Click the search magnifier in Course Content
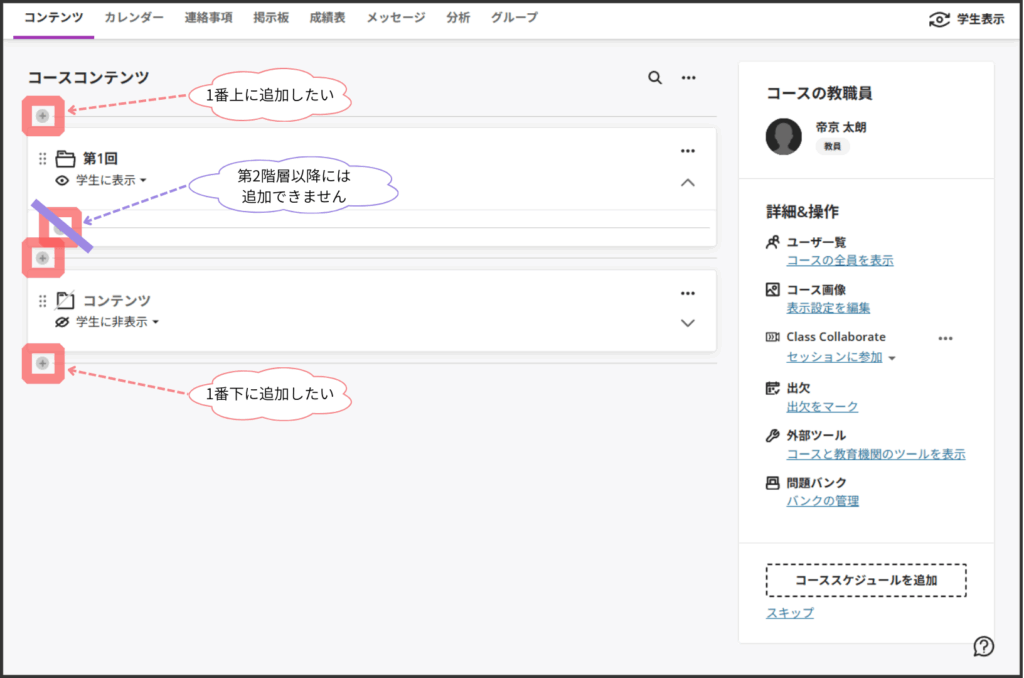1024x678 pixels. point(655,78)
